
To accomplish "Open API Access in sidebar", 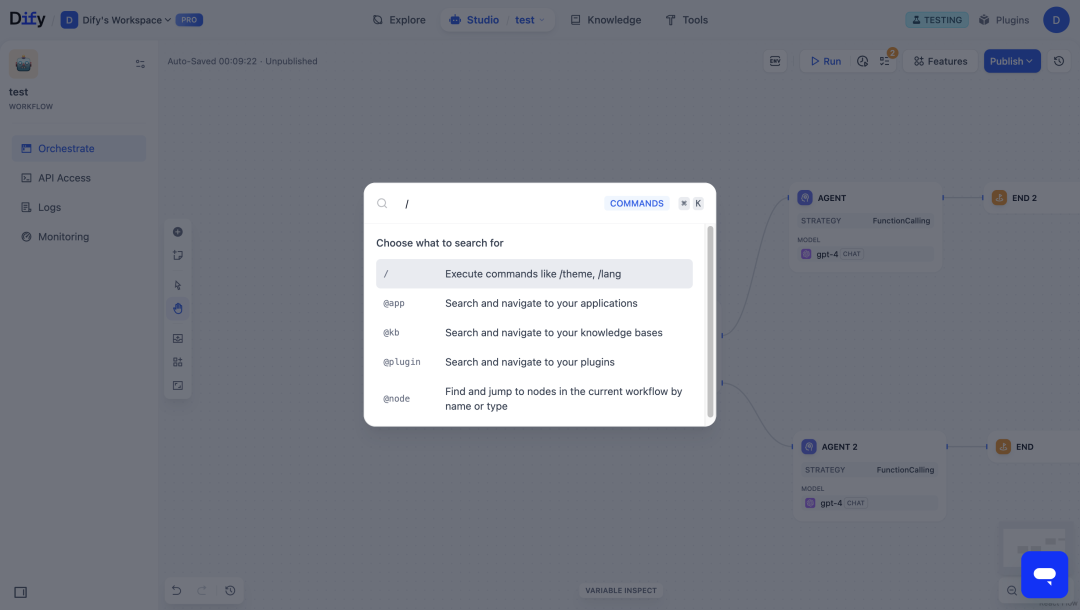I will coord(64,178).
